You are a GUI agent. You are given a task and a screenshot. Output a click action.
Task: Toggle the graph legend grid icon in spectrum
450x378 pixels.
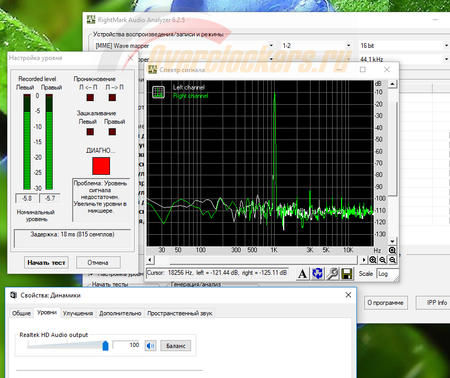[x=158, y=92]
